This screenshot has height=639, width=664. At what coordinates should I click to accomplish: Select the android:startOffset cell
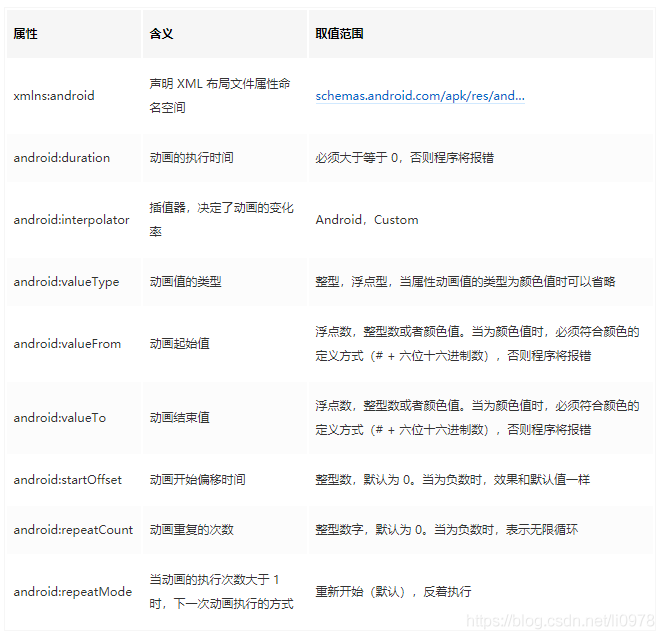click(74, 479)
